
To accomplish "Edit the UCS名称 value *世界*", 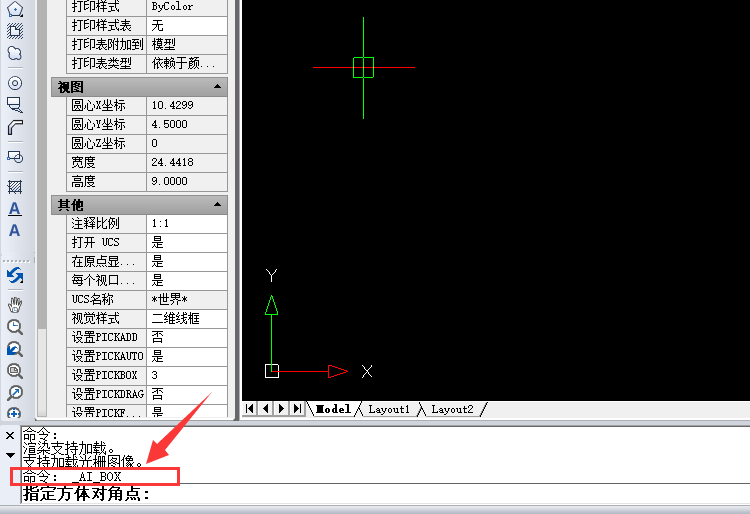I will (x=187, y=299).
